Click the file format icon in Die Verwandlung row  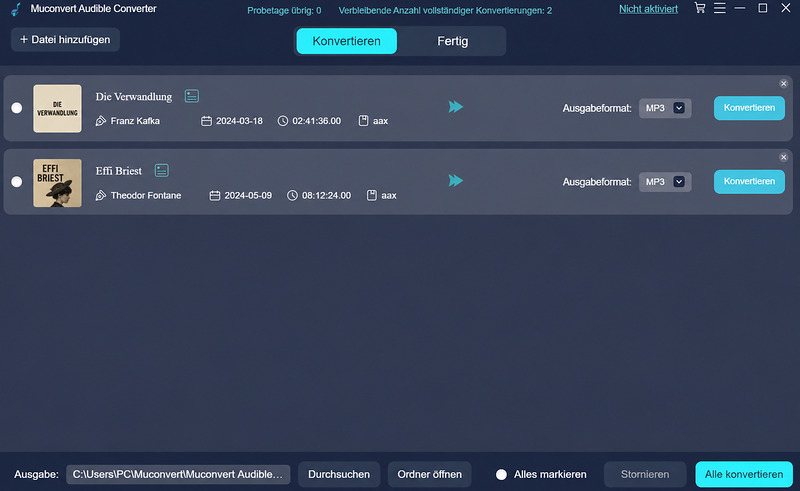[363, 121]
